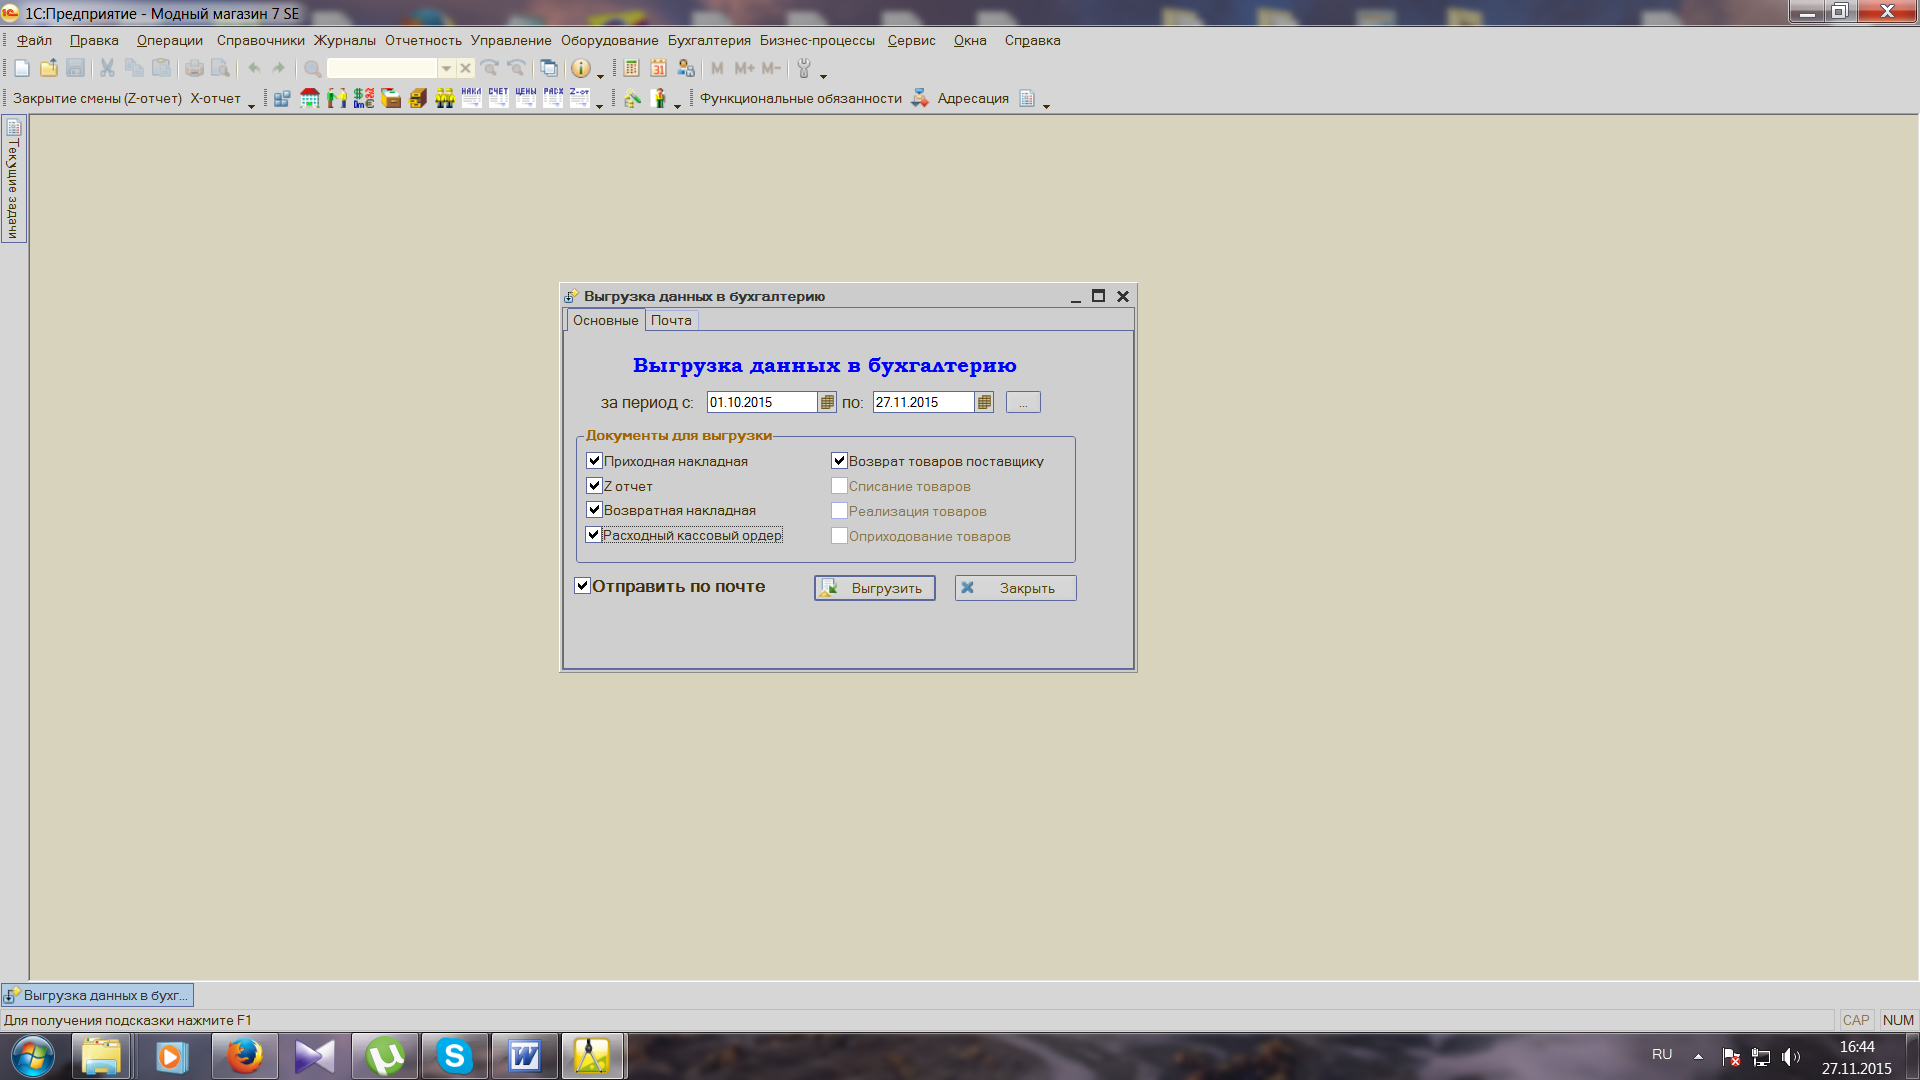Click the Z-от report icon
This screenshot has height=1080, width=1920.
coord(580,98)
